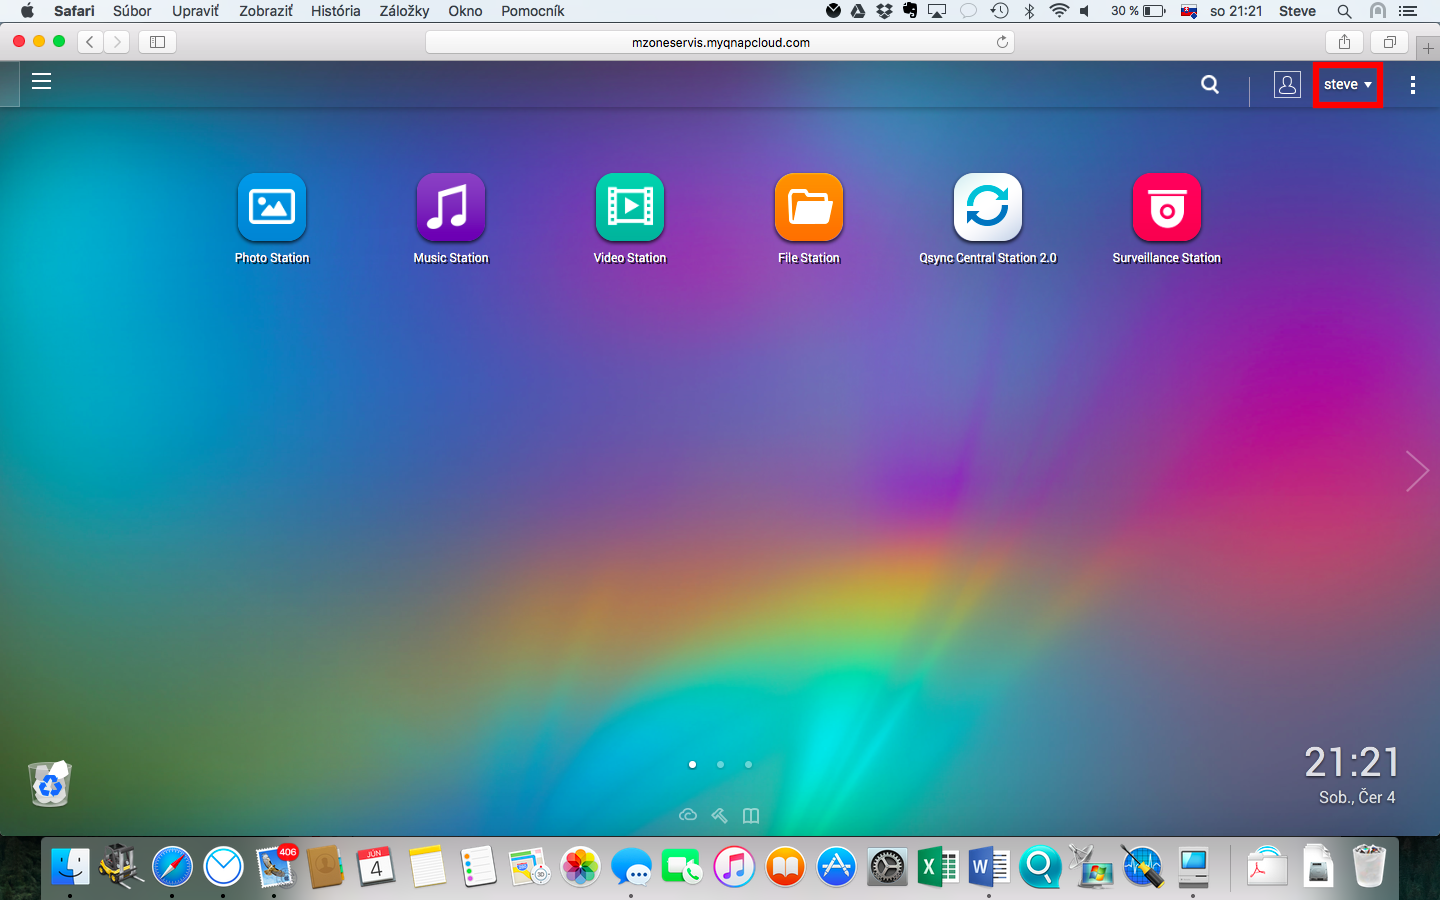Open the Záložky menu
Screen dimensions: 1440x900
[x=404, y=11]
